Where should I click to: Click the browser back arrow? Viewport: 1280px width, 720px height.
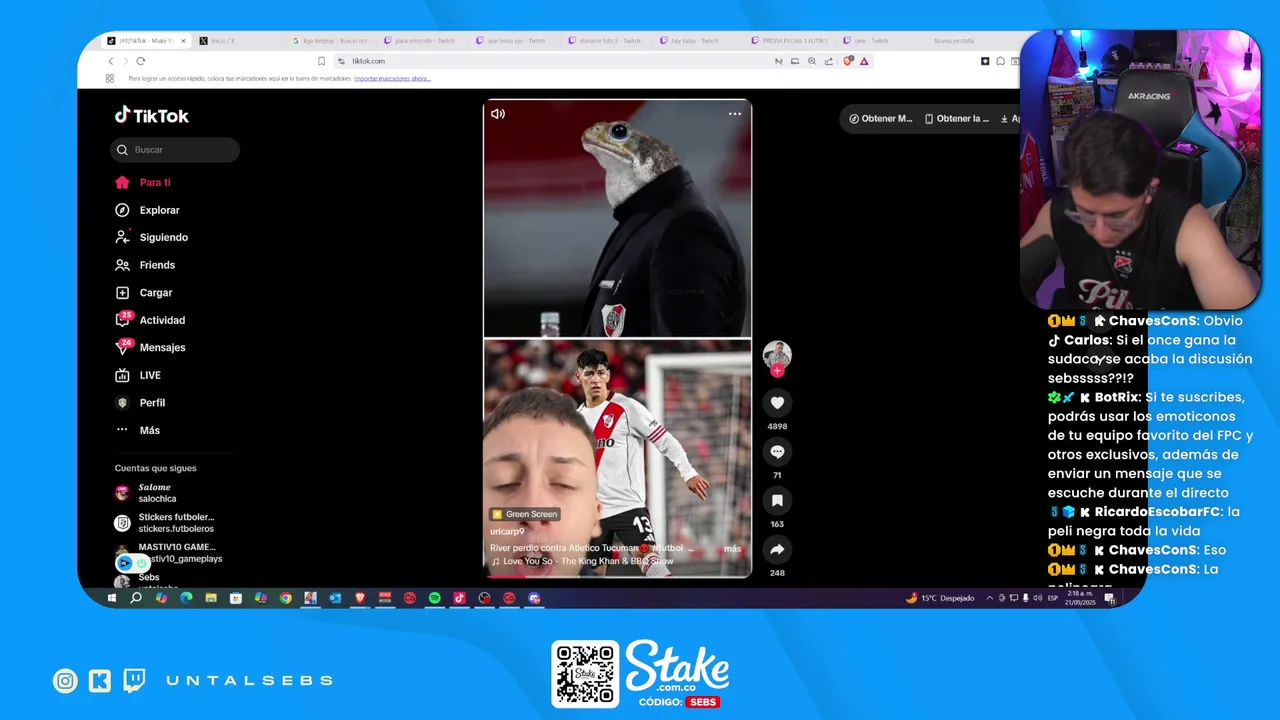tap(111, 61)
